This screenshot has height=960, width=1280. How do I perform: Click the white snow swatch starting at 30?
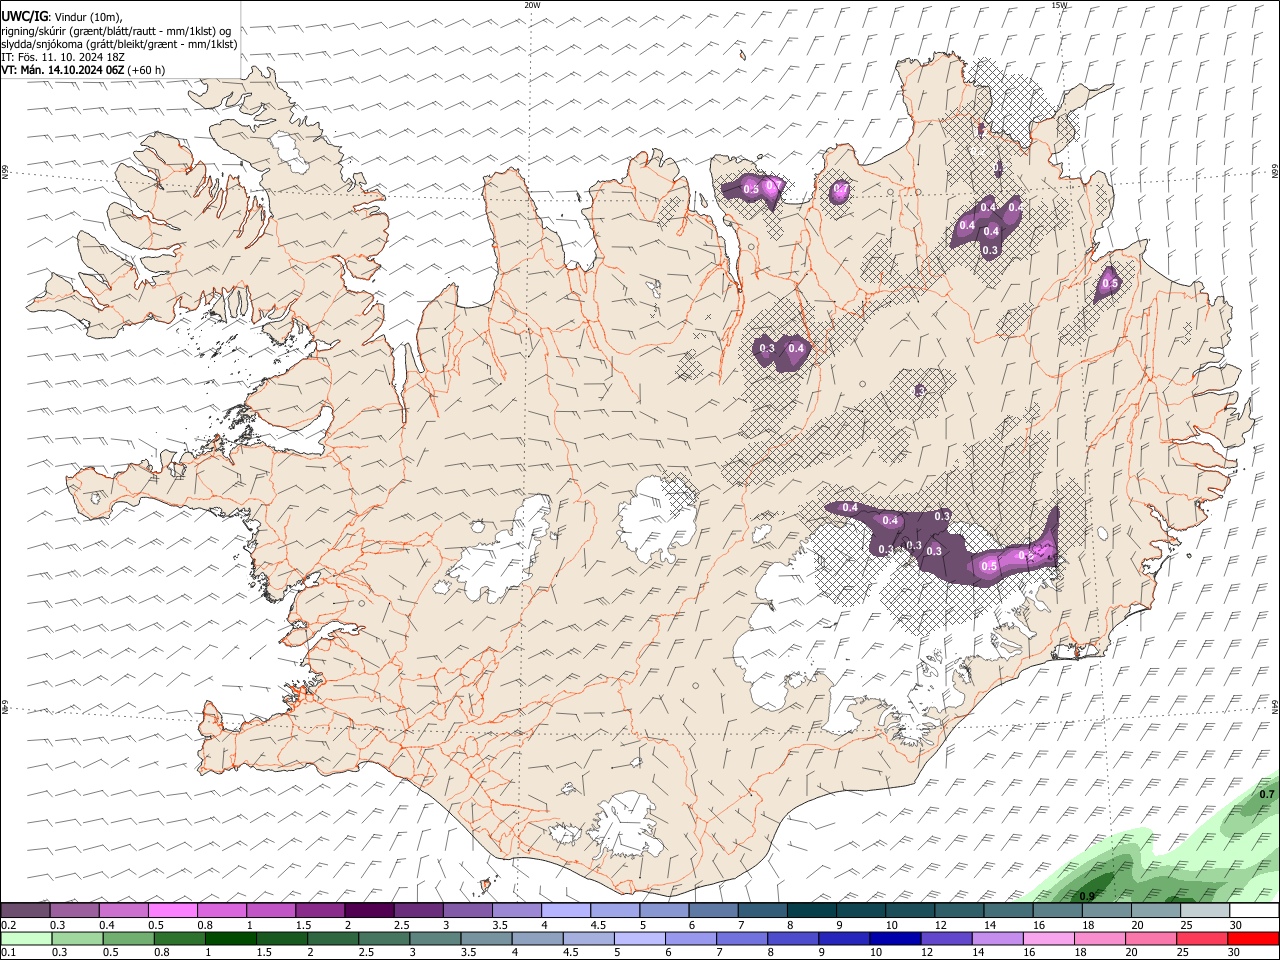pos(1255,910)
